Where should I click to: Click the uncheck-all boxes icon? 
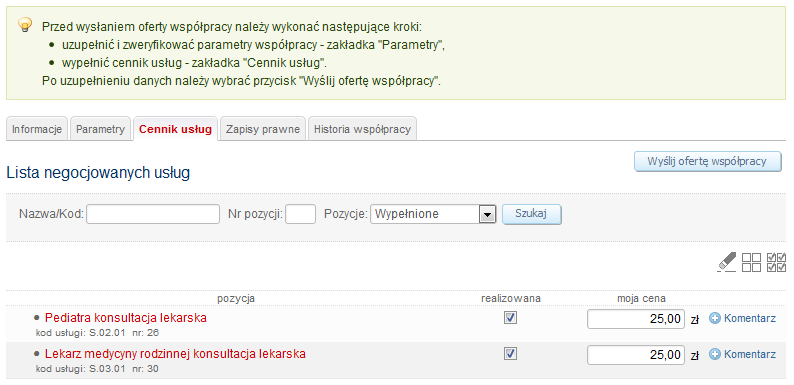point(751,262)
